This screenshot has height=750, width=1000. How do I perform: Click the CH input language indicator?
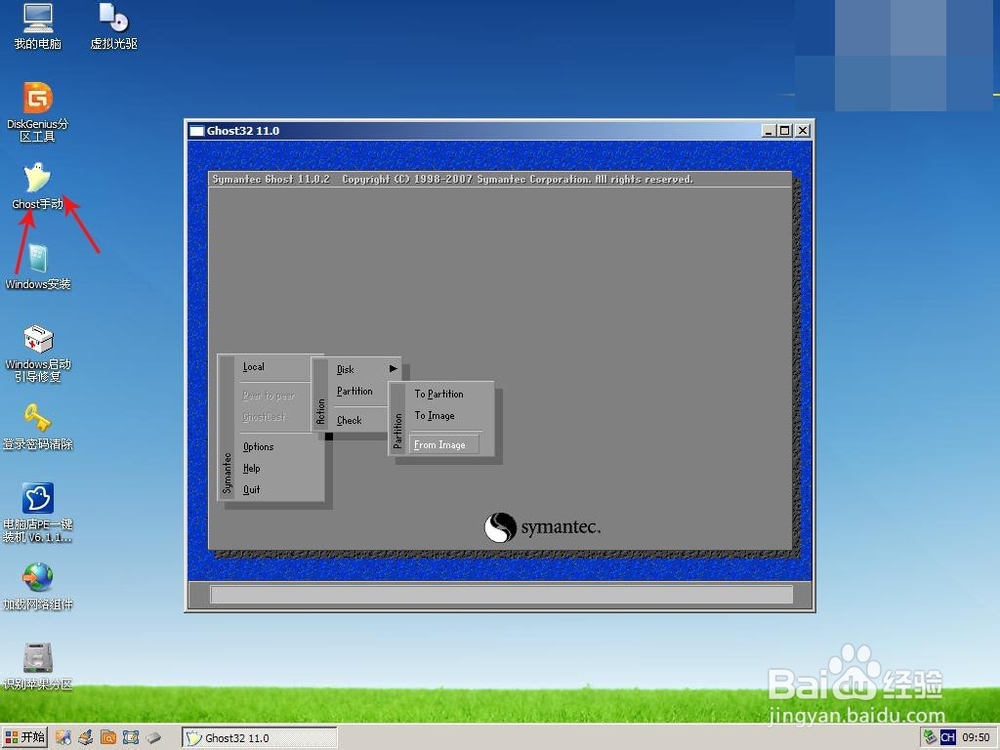point(948,738)
